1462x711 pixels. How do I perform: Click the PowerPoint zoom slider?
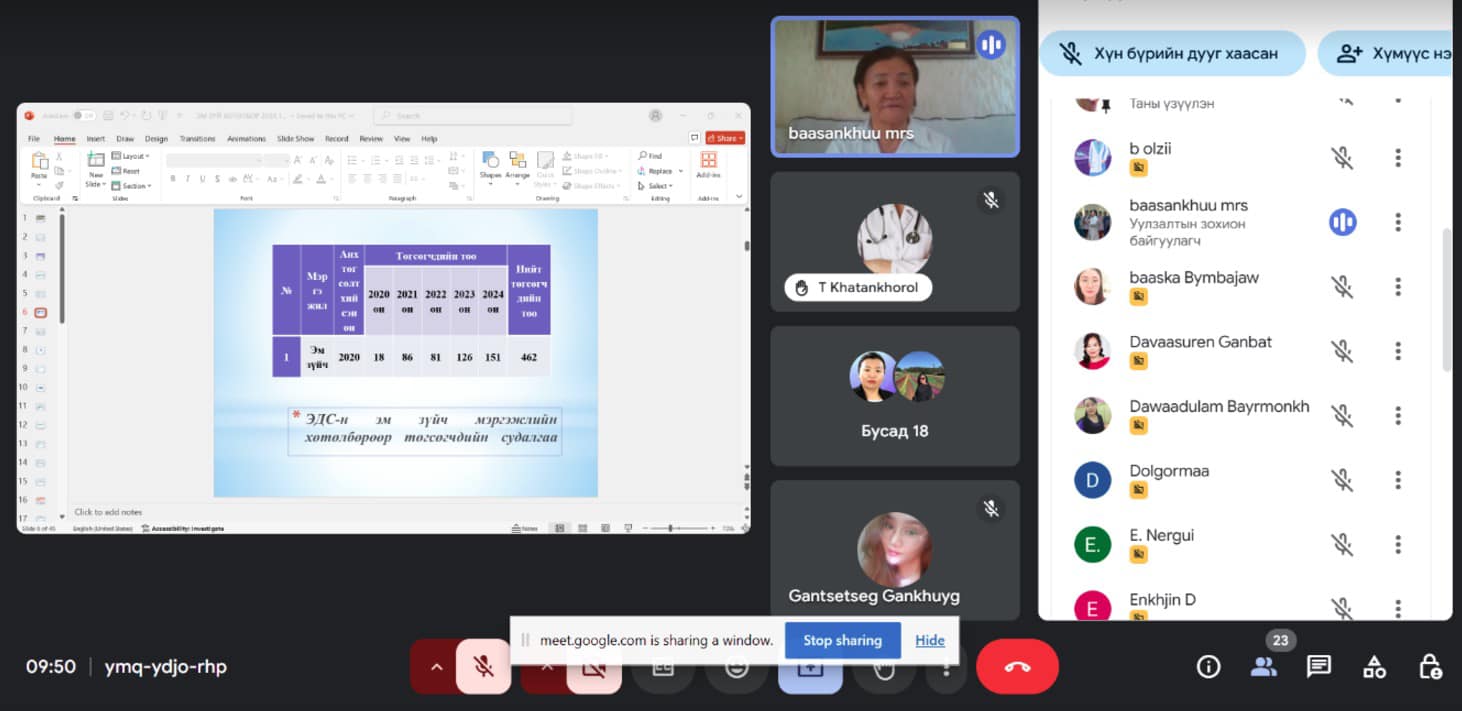[670, 528]
